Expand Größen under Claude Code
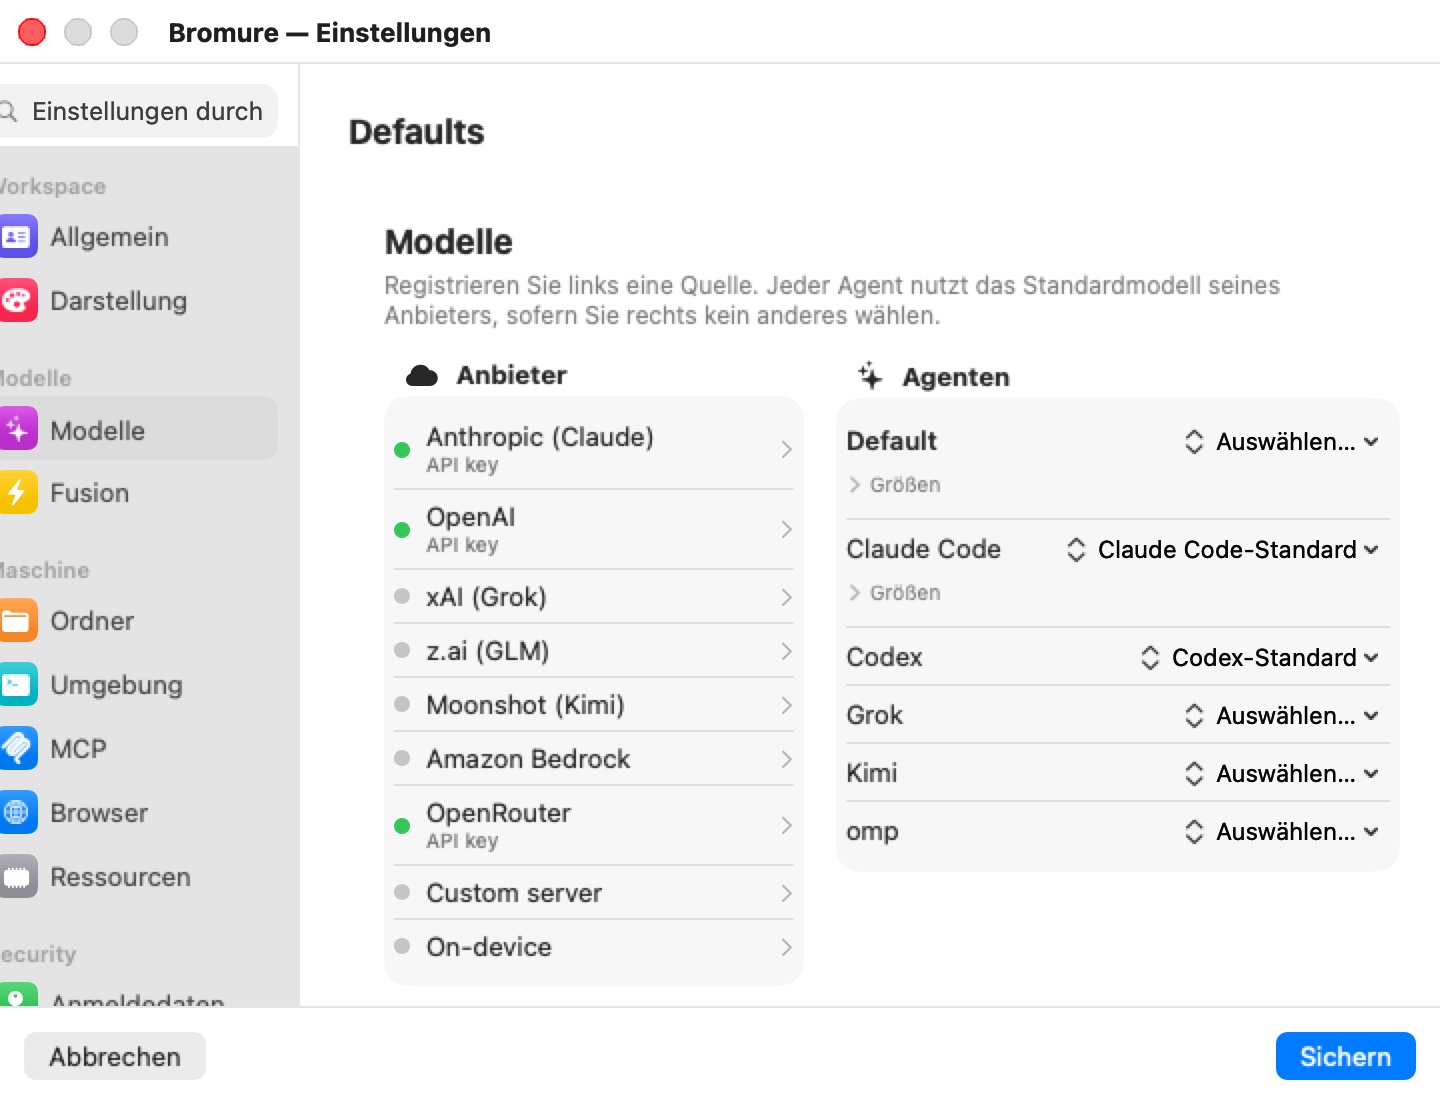 [895, 593]
